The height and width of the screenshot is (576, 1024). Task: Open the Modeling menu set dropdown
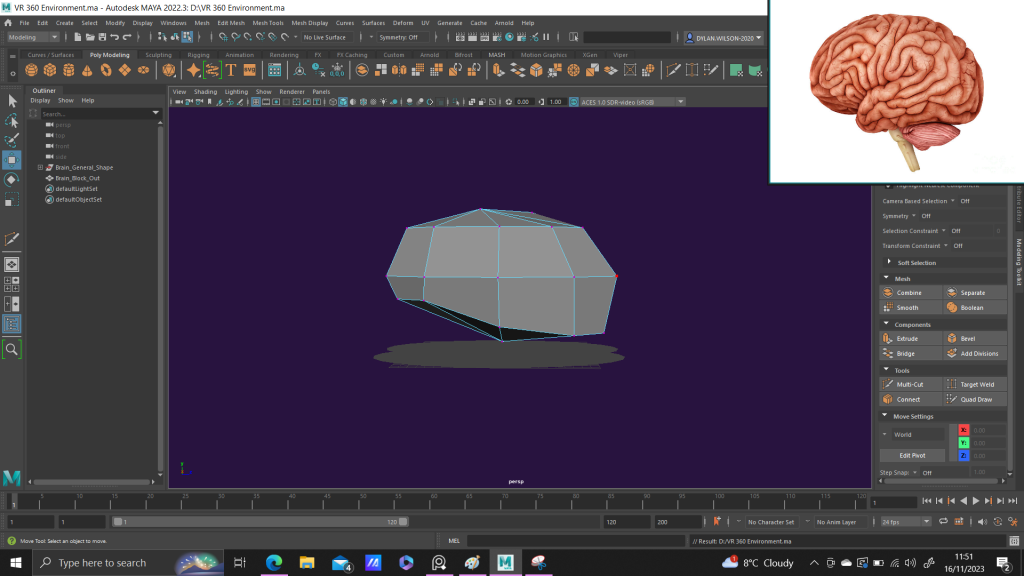[35, 37]
